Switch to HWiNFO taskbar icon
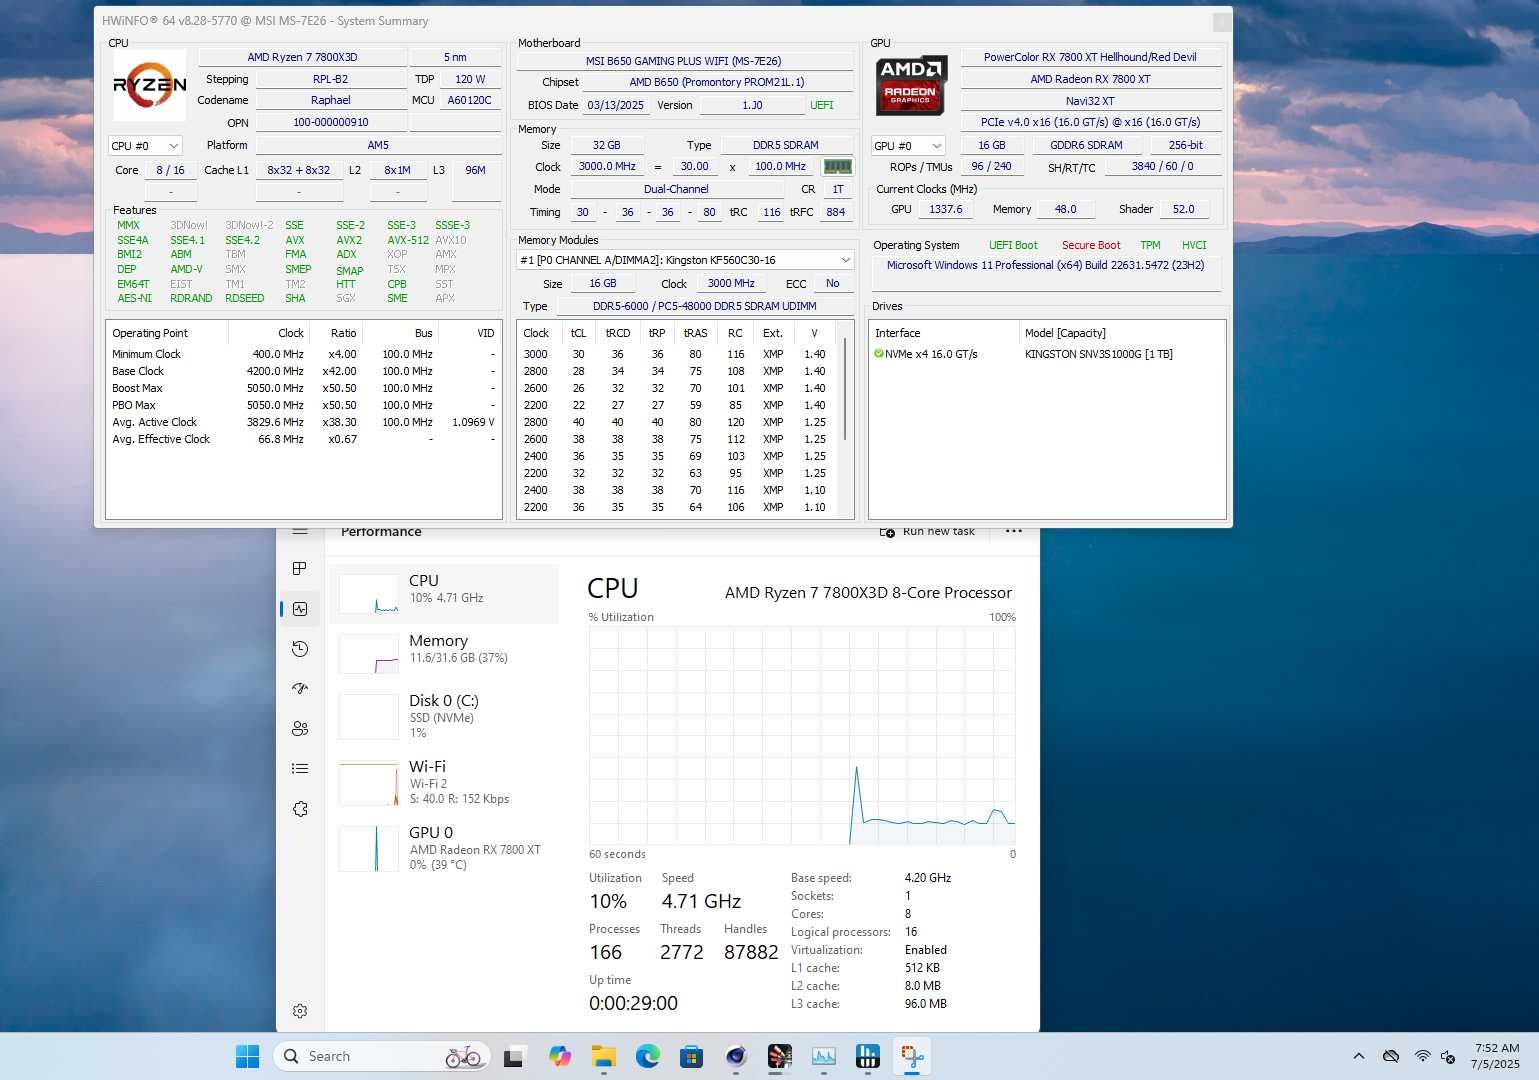Viewport: 1539px width, 1080px height. [x=867, y=1056]
